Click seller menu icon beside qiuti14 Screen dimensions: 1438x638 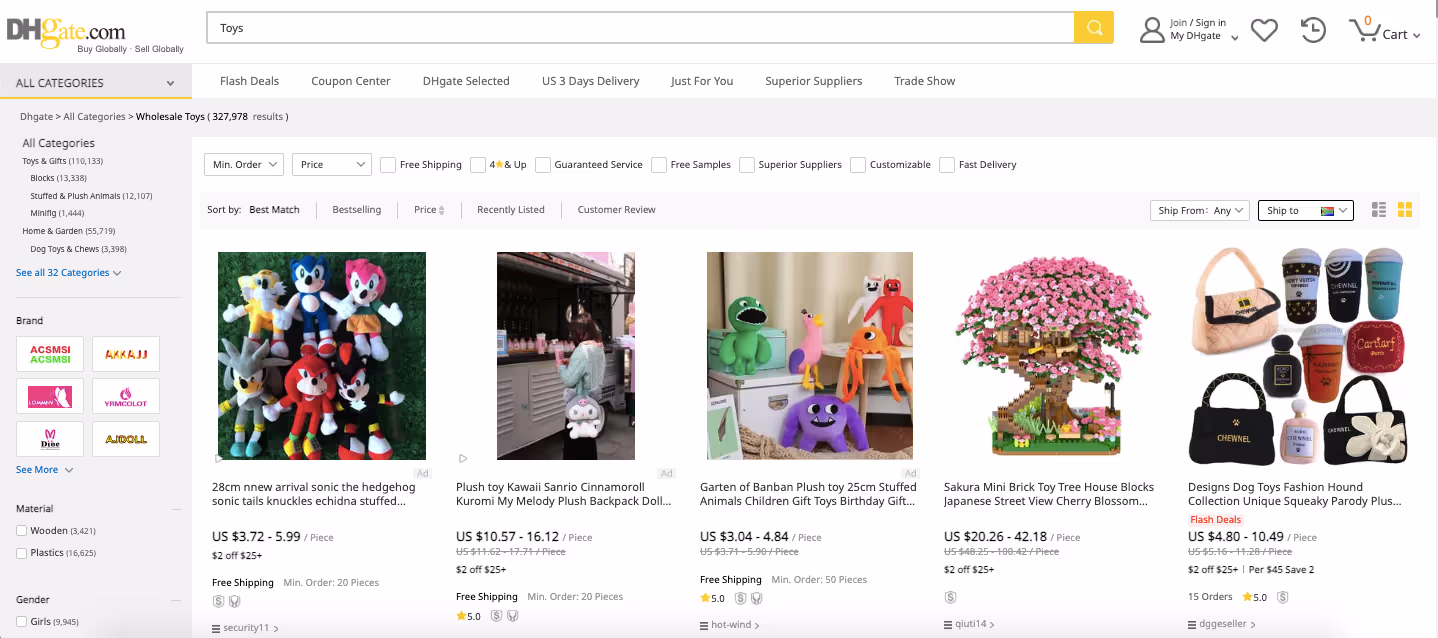(948, 625)
